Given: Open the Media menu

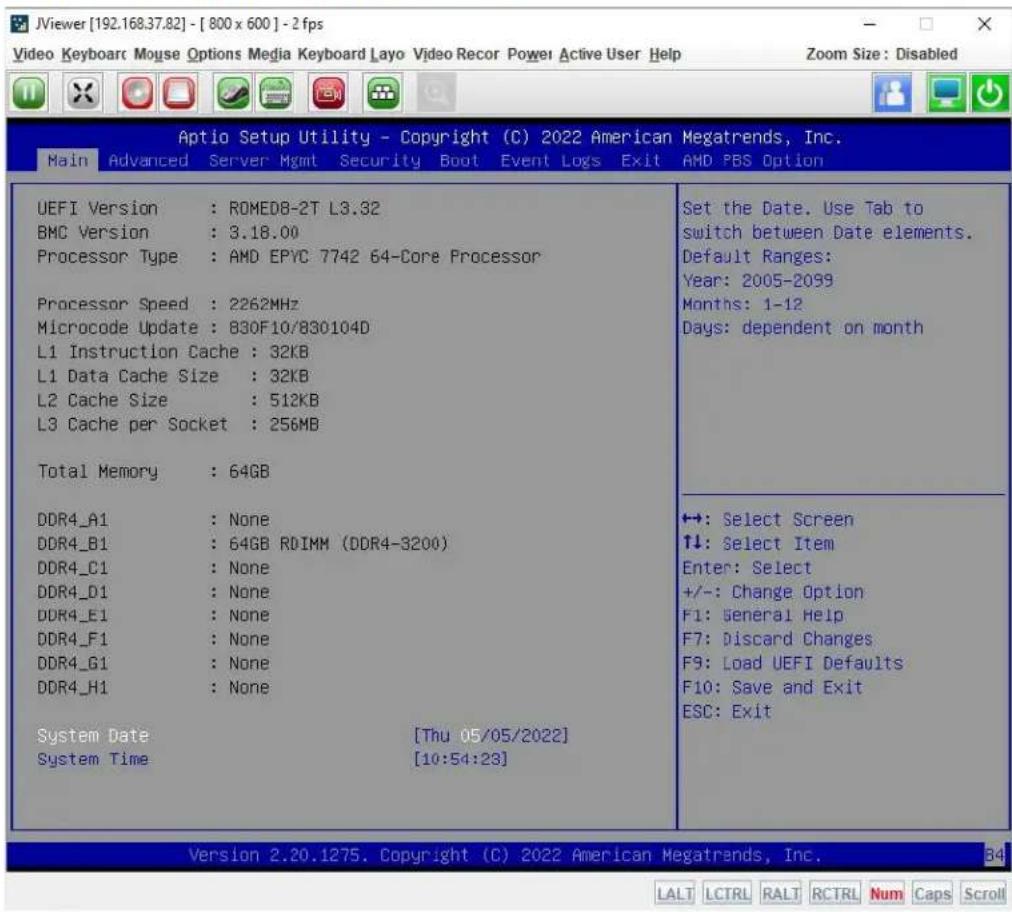Looking at the screenshot, I should 269,54.
